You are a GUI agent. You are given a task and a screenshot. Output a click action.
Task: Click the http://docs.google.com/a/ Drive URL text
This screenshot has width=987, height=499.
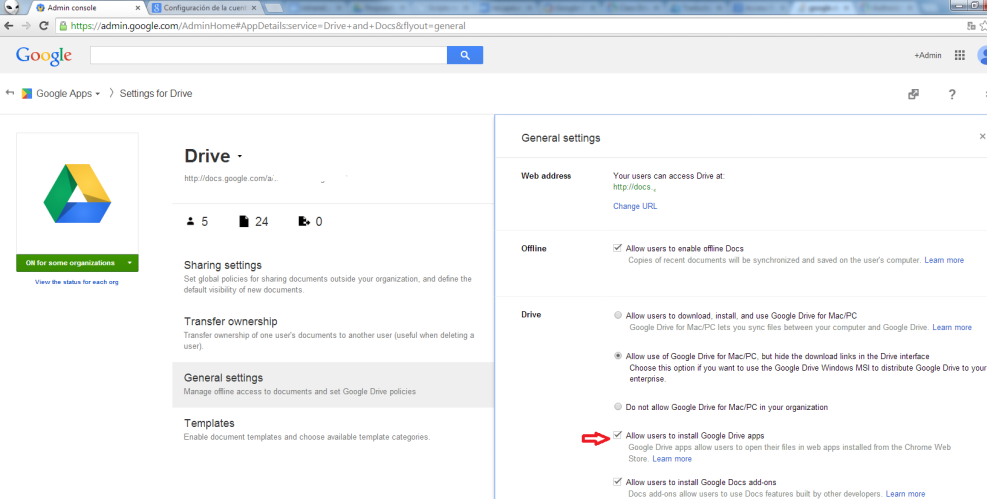[x=230, y=178]
